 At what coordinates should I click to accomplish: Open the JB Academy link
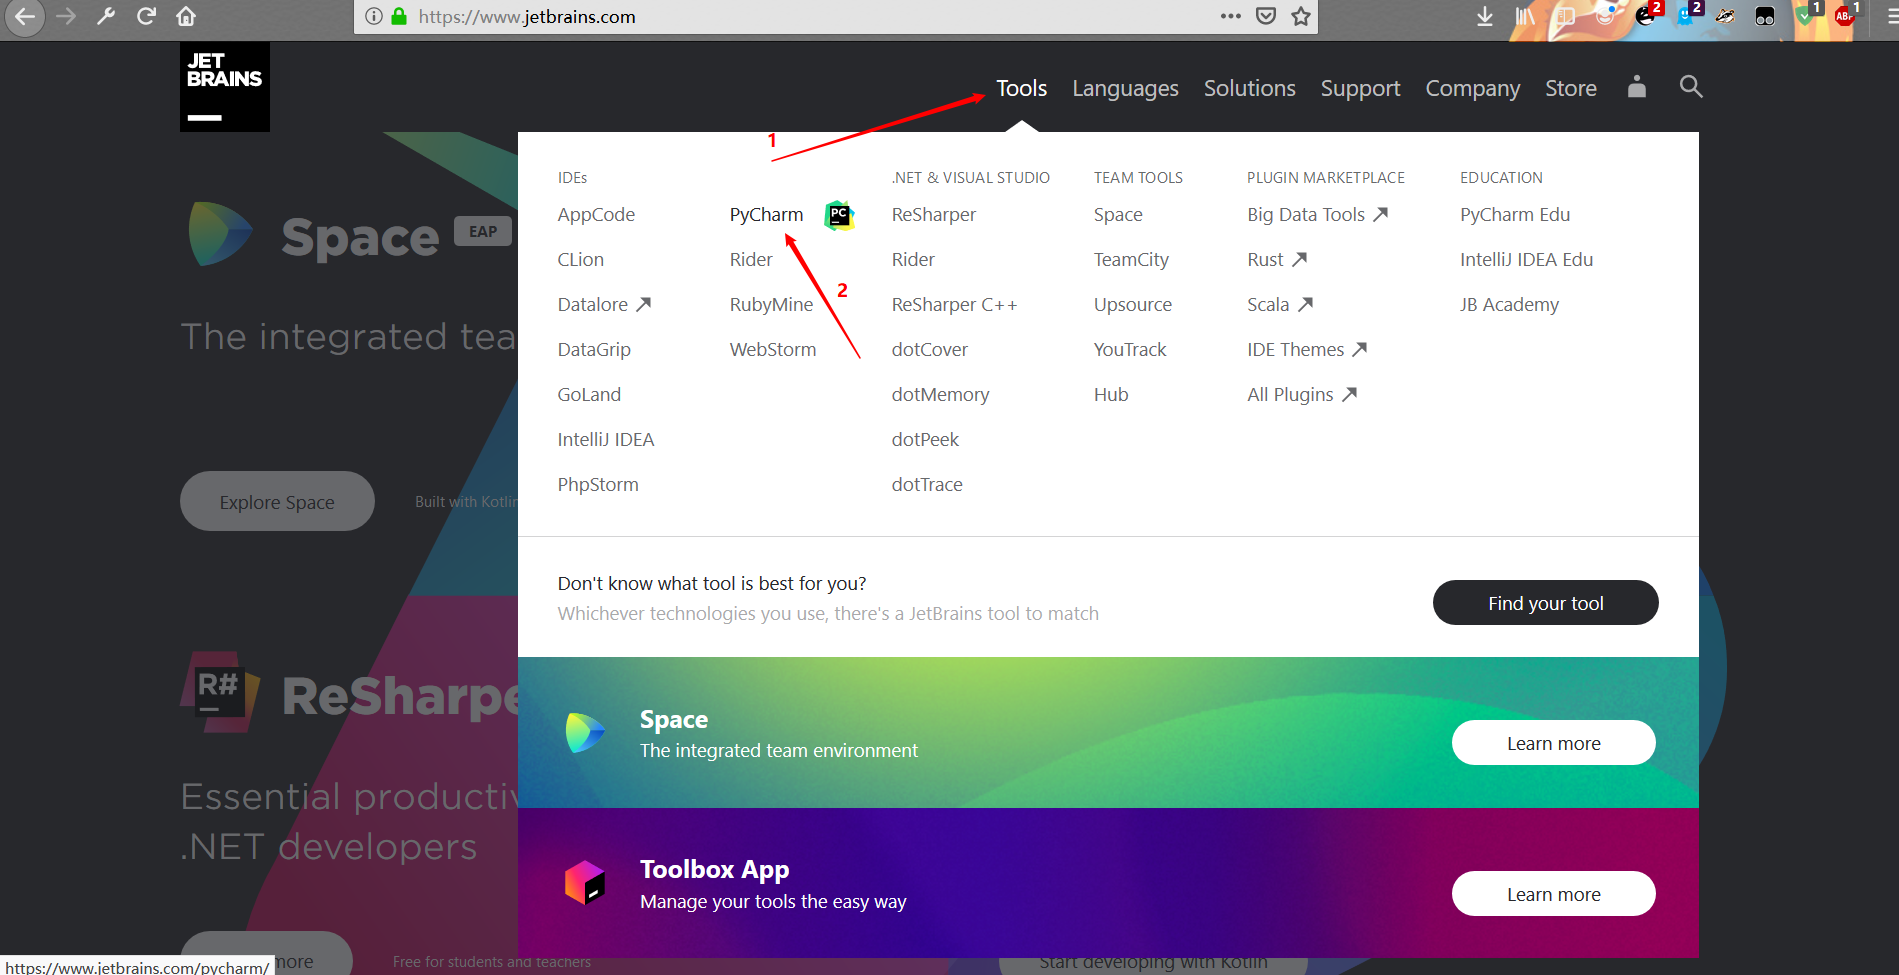coord(1509,304)
